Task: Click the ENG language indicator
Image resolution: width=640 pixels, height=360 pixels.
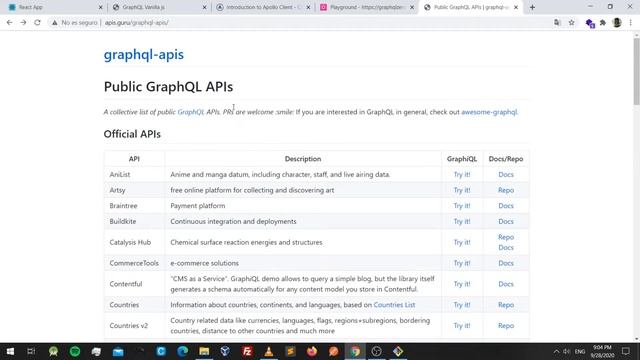Action: 580,351
